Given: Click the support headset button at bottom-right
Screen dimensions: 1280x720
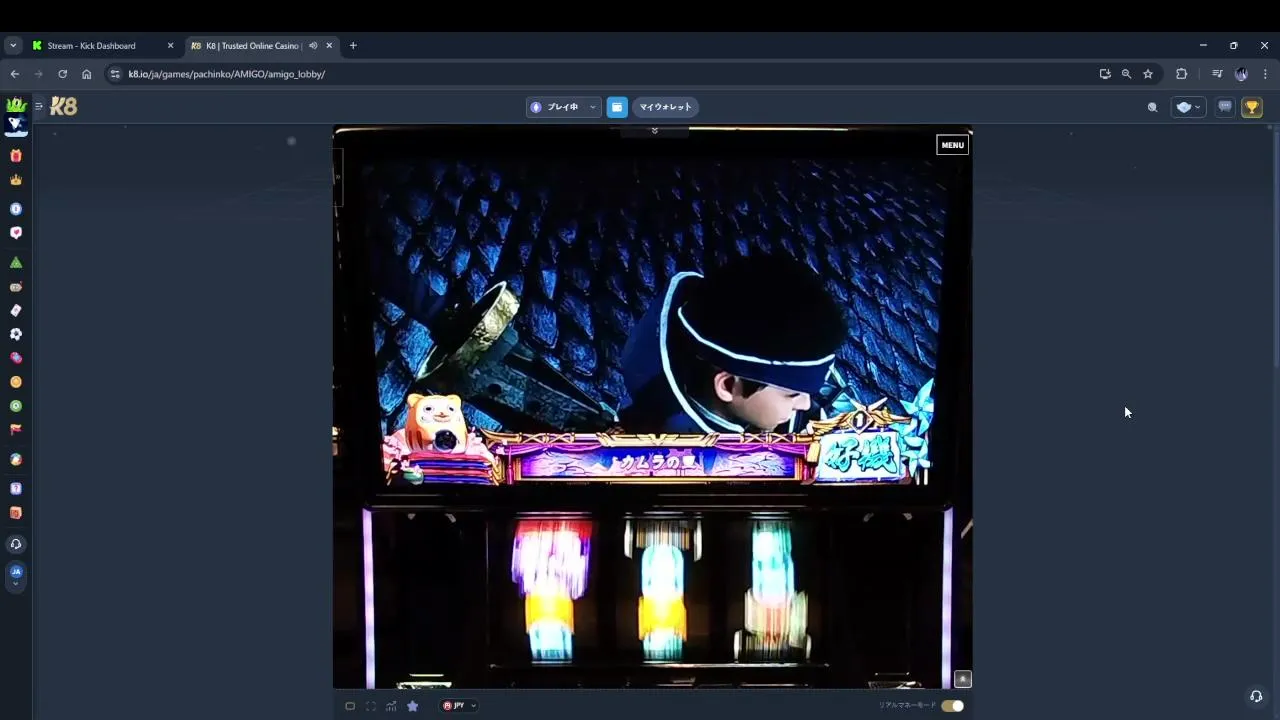Looking at the screenshot, I should [x=1256, y=697].
